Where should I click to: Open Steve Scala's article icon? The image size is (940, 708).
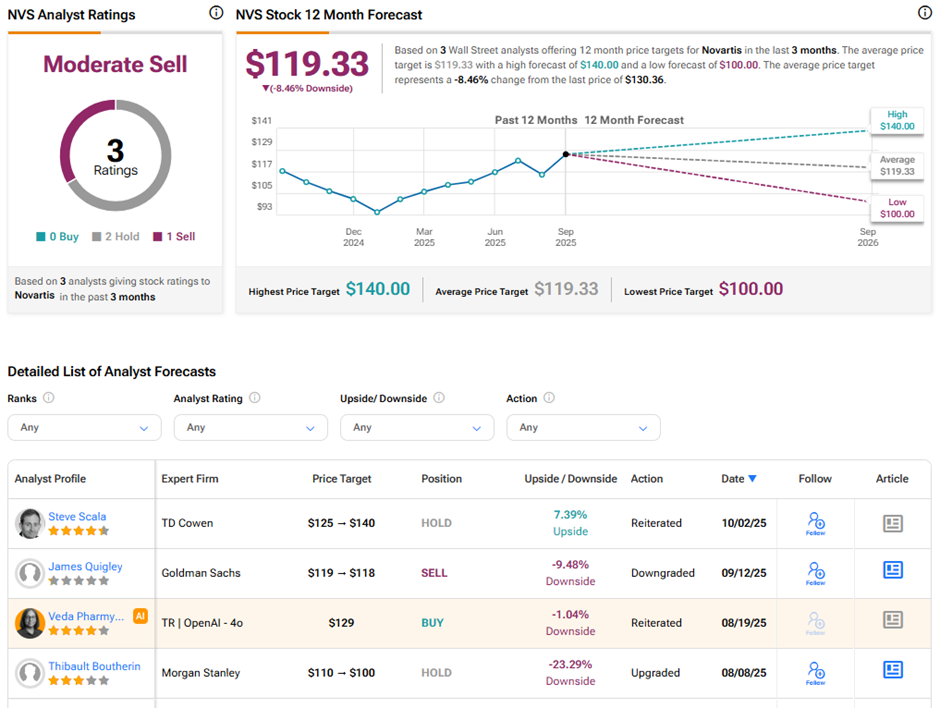[x=893, y=523]
